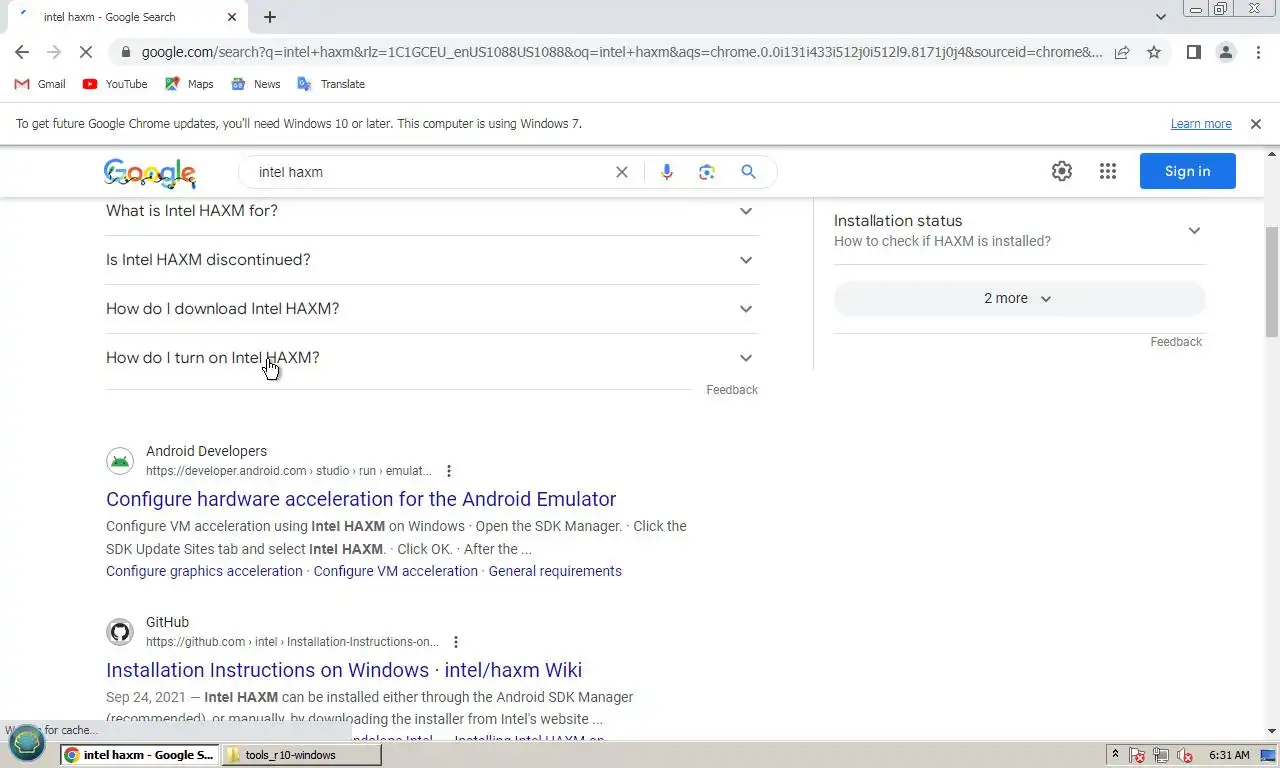Expand How do I turn on Intel HAXM?
The width and height of the screenshot is (1280, 768).
pos(432,358)
